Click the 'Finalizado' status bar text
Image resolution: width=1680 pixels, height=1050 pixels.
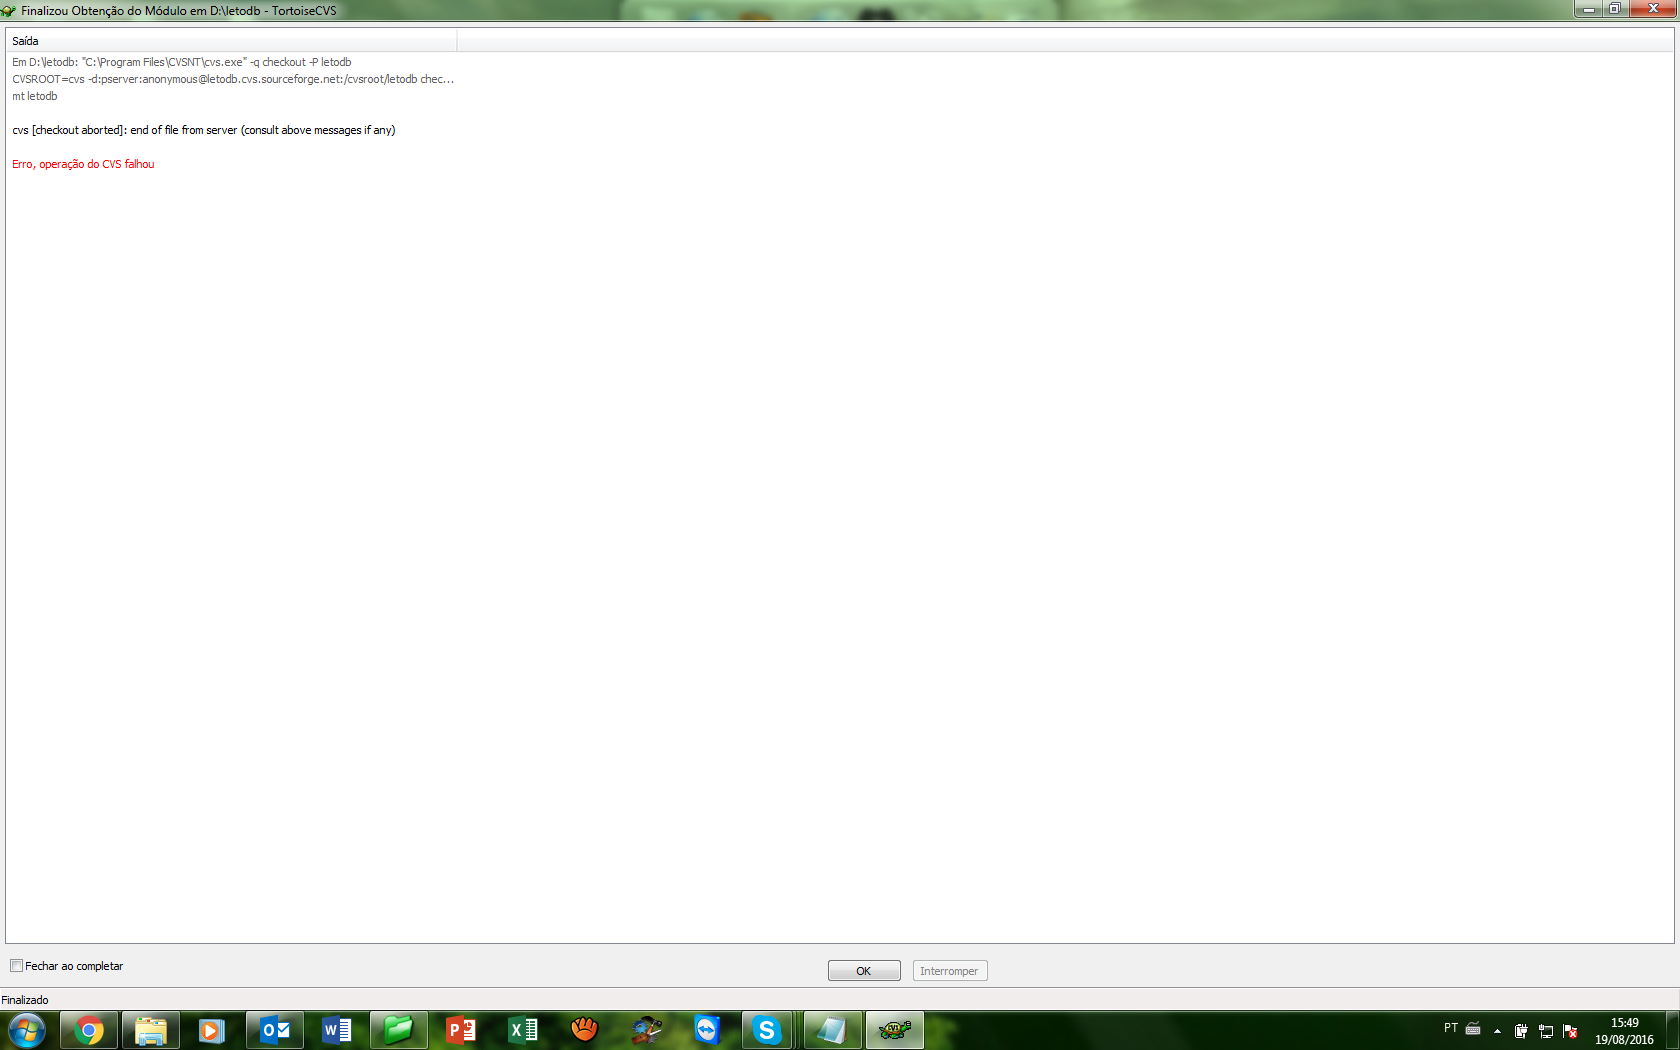click(25, 1000)
